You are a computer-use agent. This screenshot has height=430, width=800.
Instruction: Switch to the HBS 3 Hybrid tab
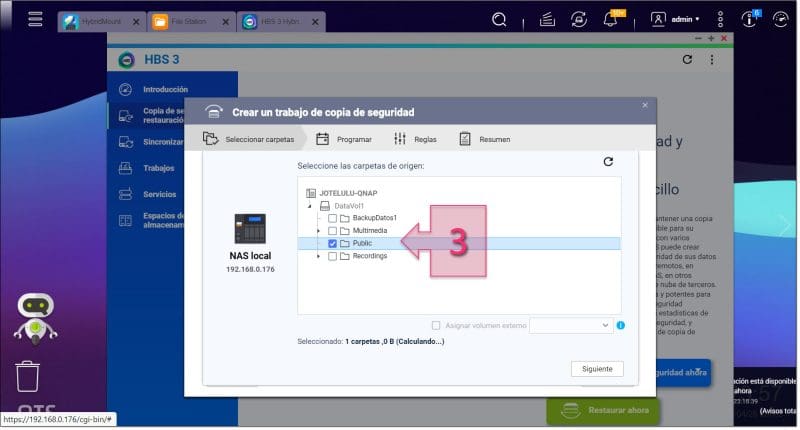[281, 22]
